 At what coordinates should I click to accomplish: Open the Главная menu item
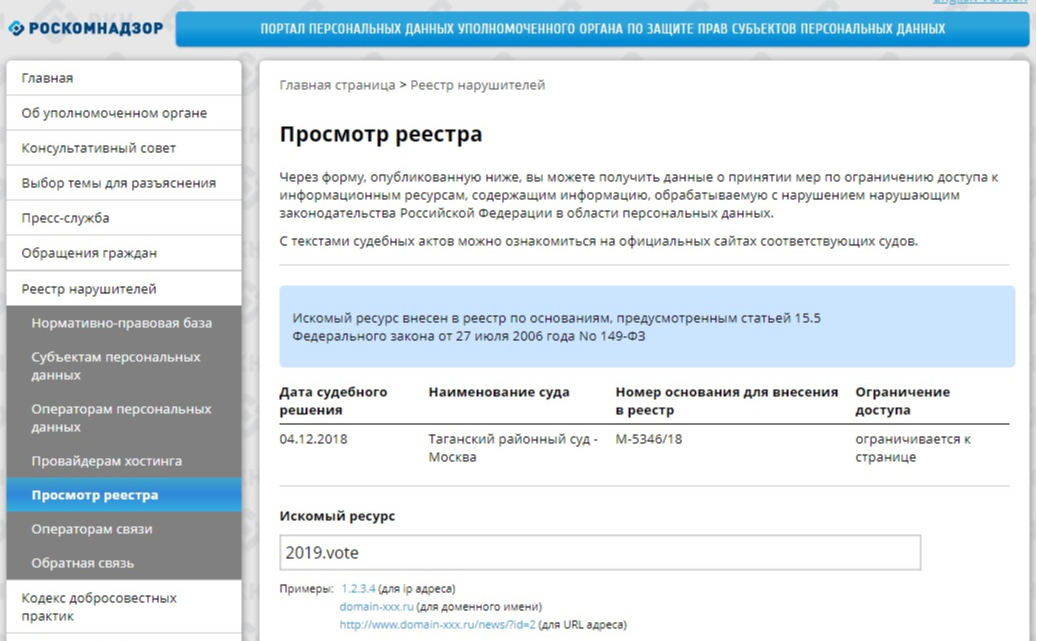point(124,78)
